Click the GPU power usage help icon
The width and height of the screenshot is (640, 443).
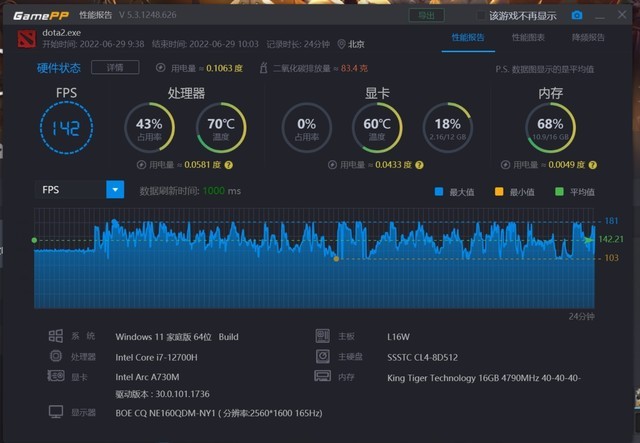click(x=419, y=165)
